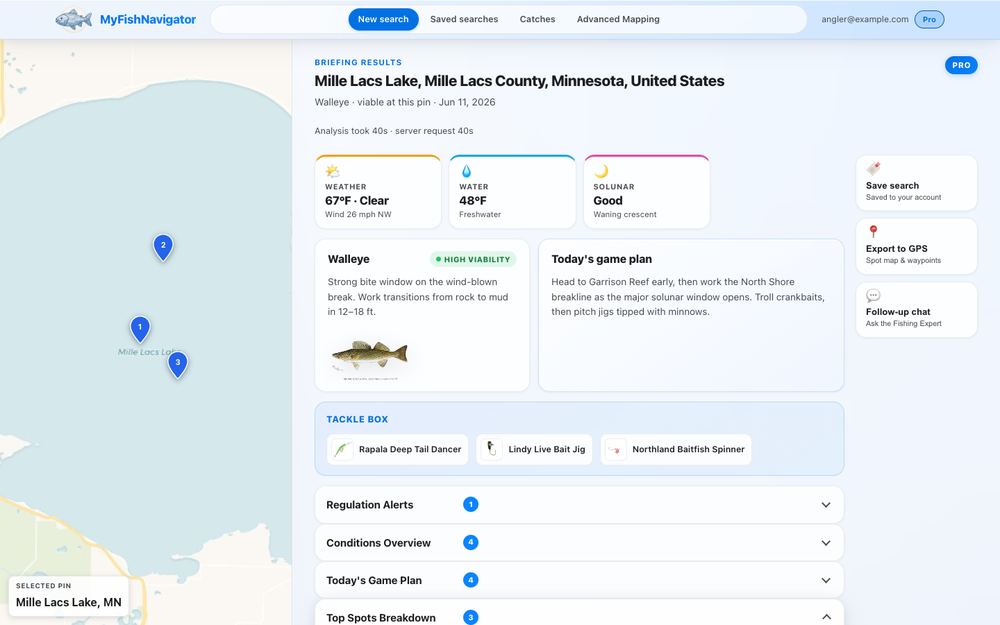Click the Today's Game Plan count badge
The image size is (1000, 625).
(471, 580)
